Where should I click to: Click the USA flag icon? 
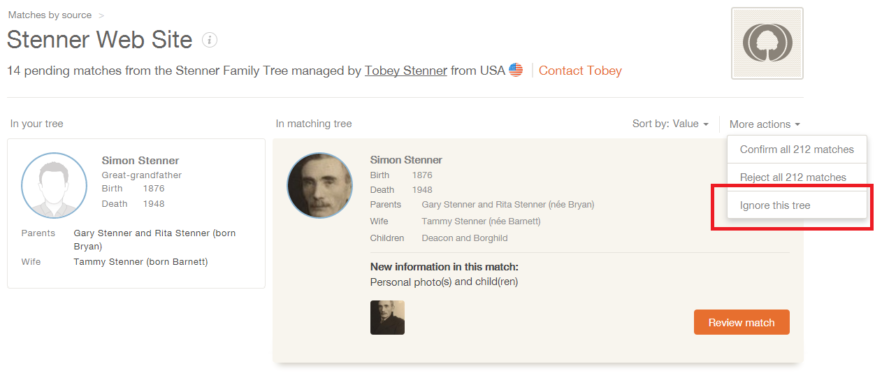(516, 70)
